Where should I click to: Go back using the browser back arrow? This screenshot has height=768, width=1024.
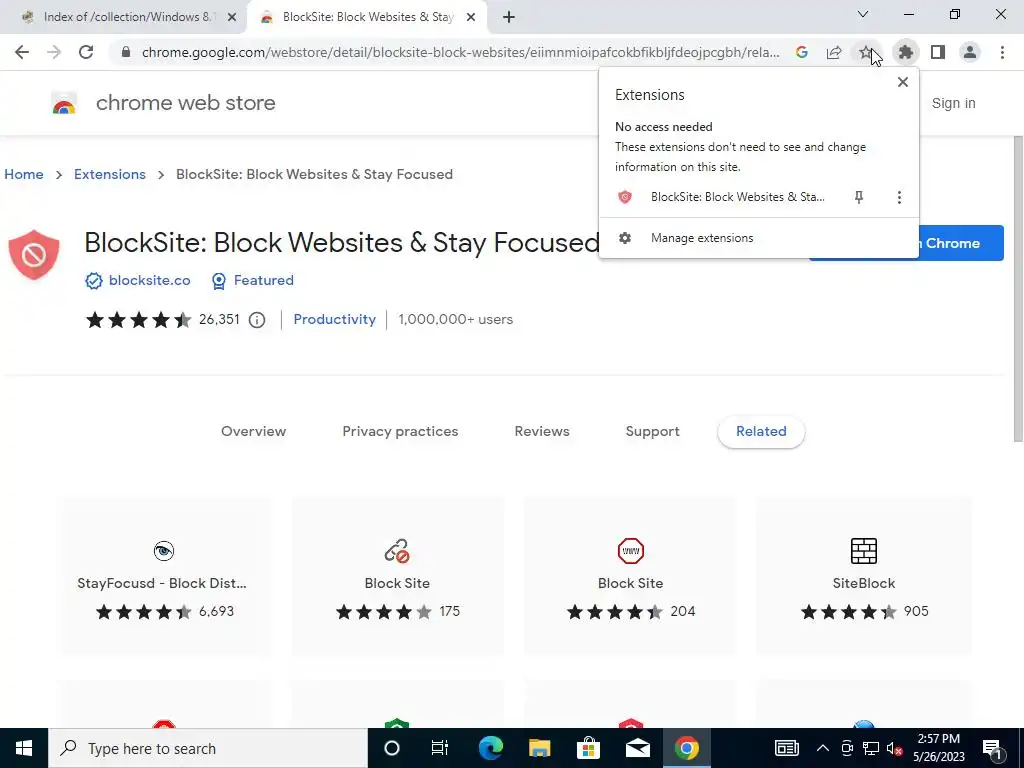[x=22, y=52]
